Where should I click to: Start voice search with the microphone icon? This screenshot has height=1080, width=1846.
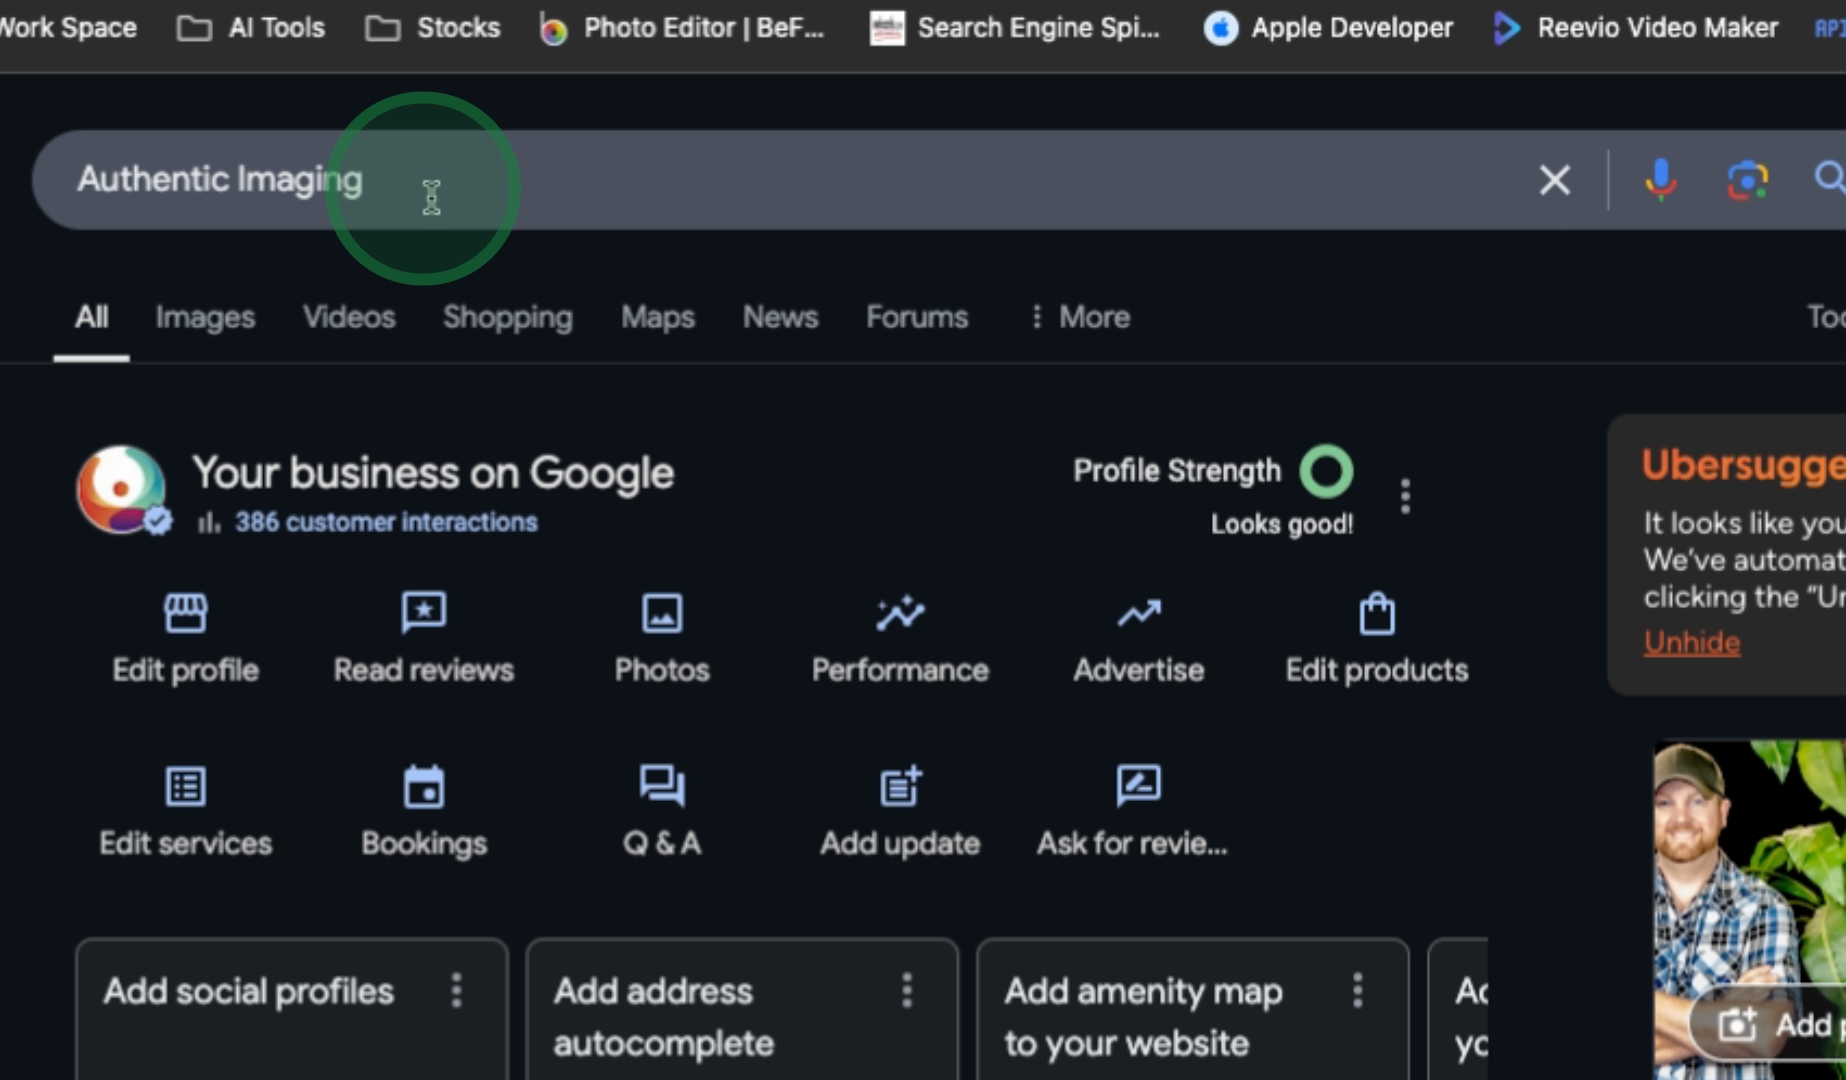click(x=1660, y=180)
